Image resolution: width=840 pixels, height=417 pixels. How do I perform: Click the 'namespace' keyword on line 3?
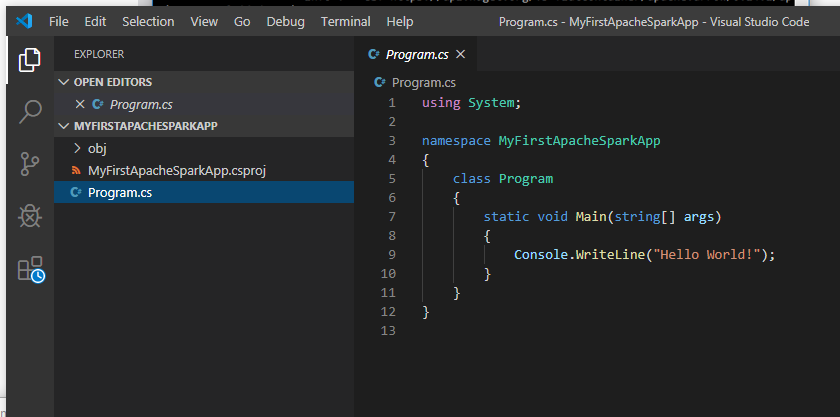pyautogui.click(x=456, y=141)
